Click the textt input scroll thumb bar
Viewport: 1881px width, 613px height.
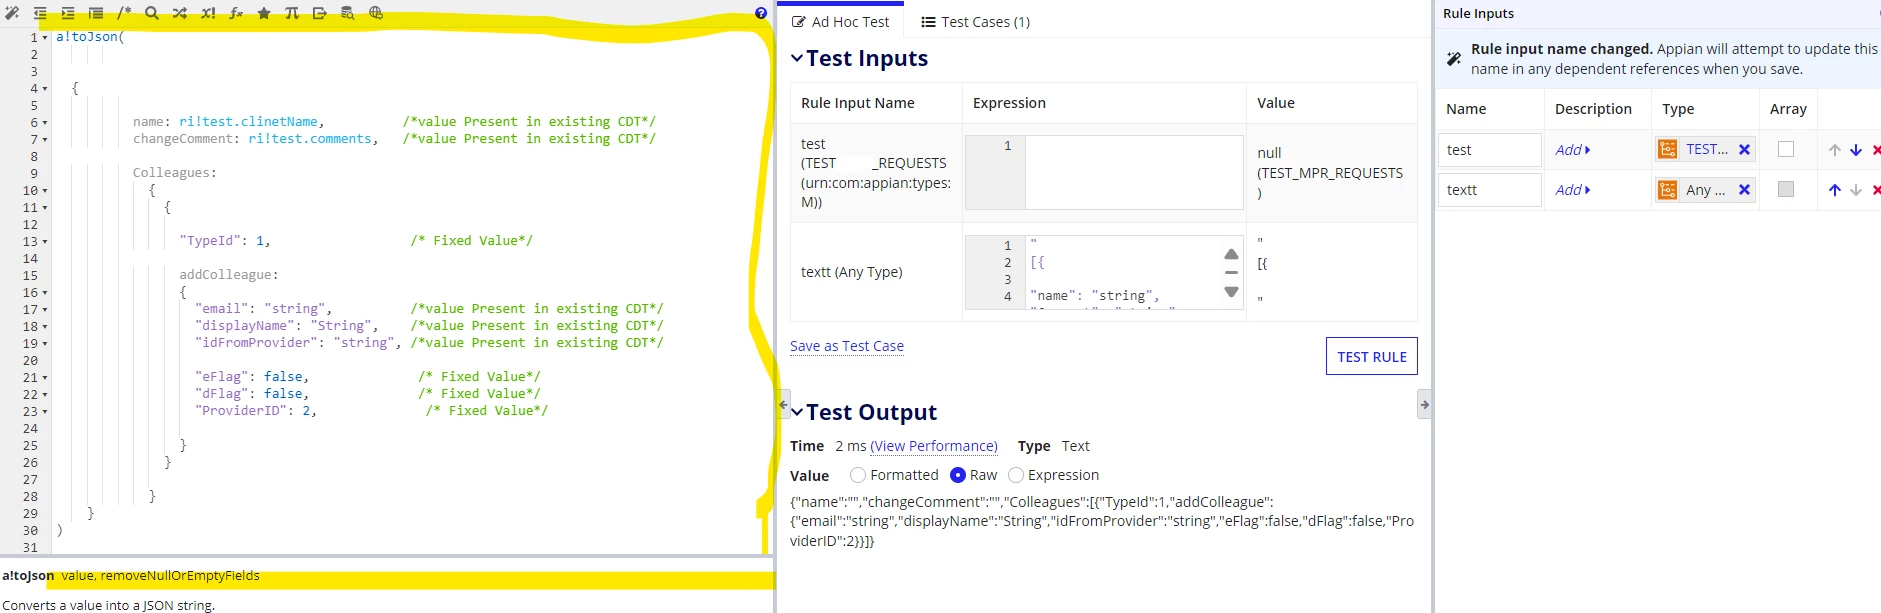(1231, 272)
